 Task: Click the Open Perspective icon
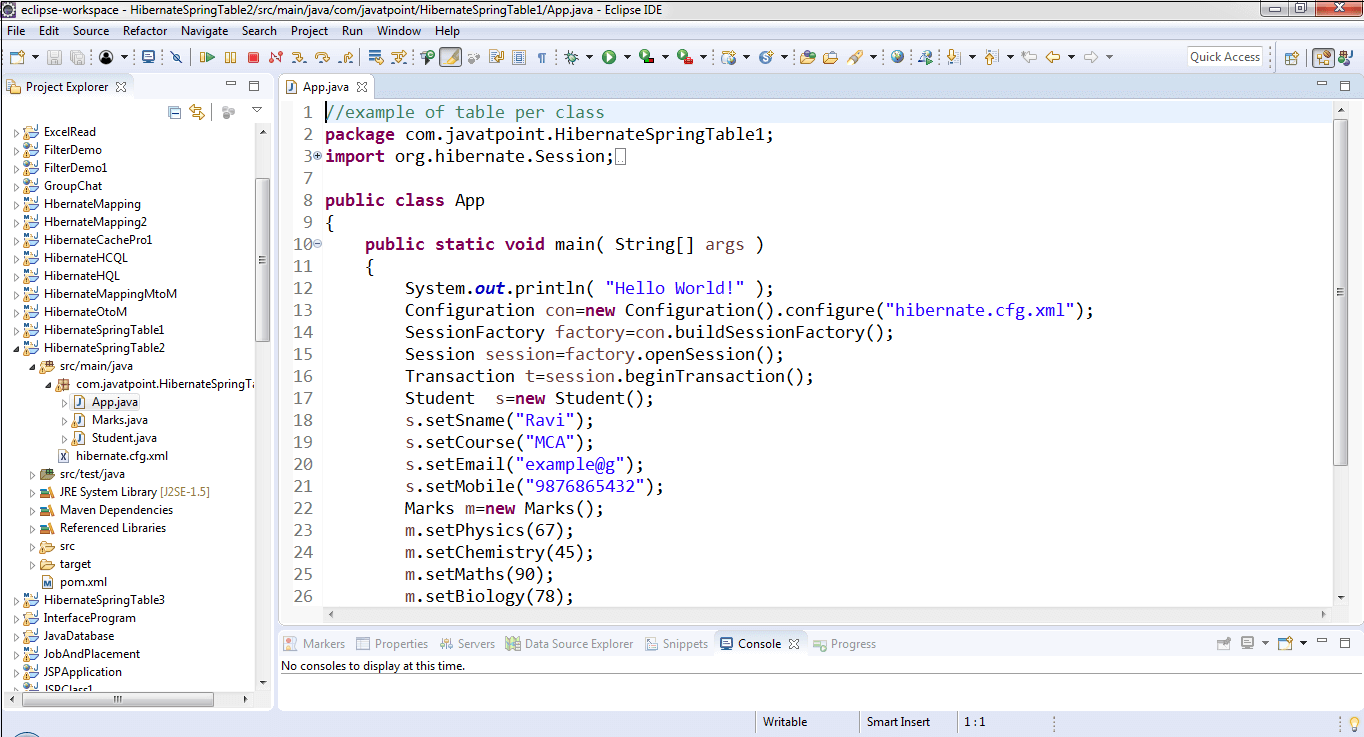pyautogui.click(x=1291, y=57)
